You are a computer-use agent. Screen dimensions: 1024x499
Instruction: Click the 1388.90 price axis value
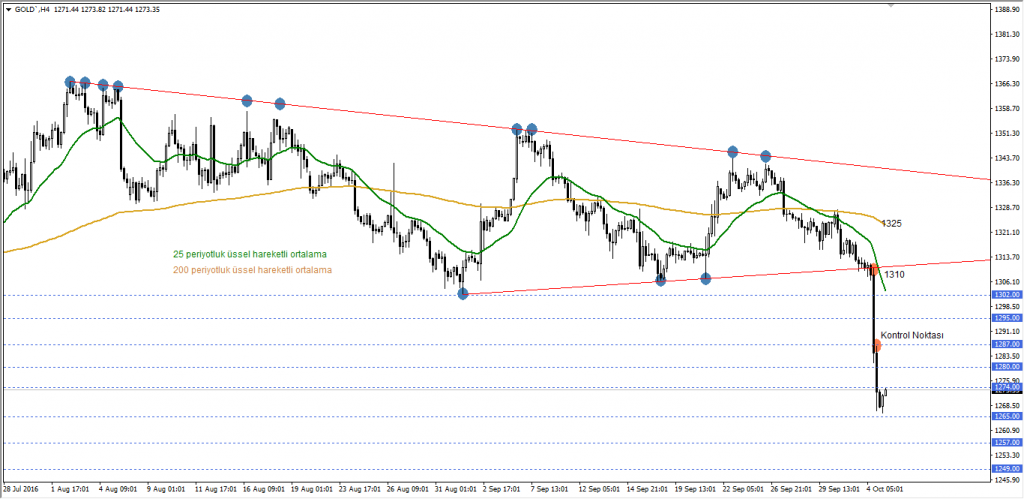point(1008,9)
